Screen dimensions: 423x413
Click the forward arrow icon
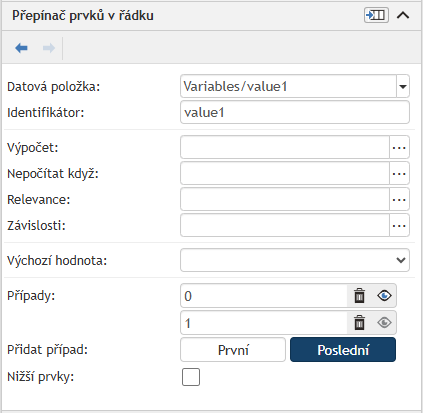[x=49, y=48]
